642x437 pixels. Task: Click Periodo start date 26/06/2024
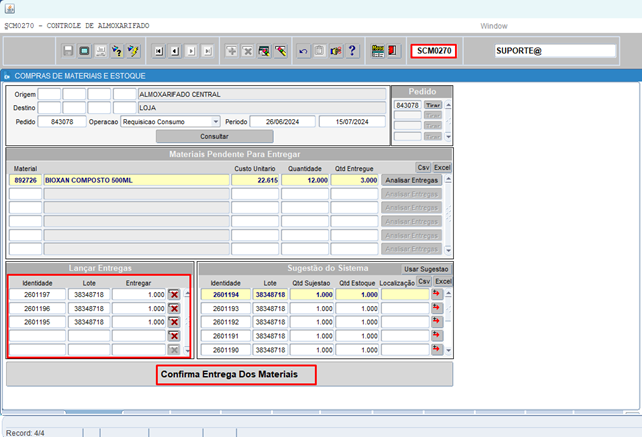click(x=283, y=122)
